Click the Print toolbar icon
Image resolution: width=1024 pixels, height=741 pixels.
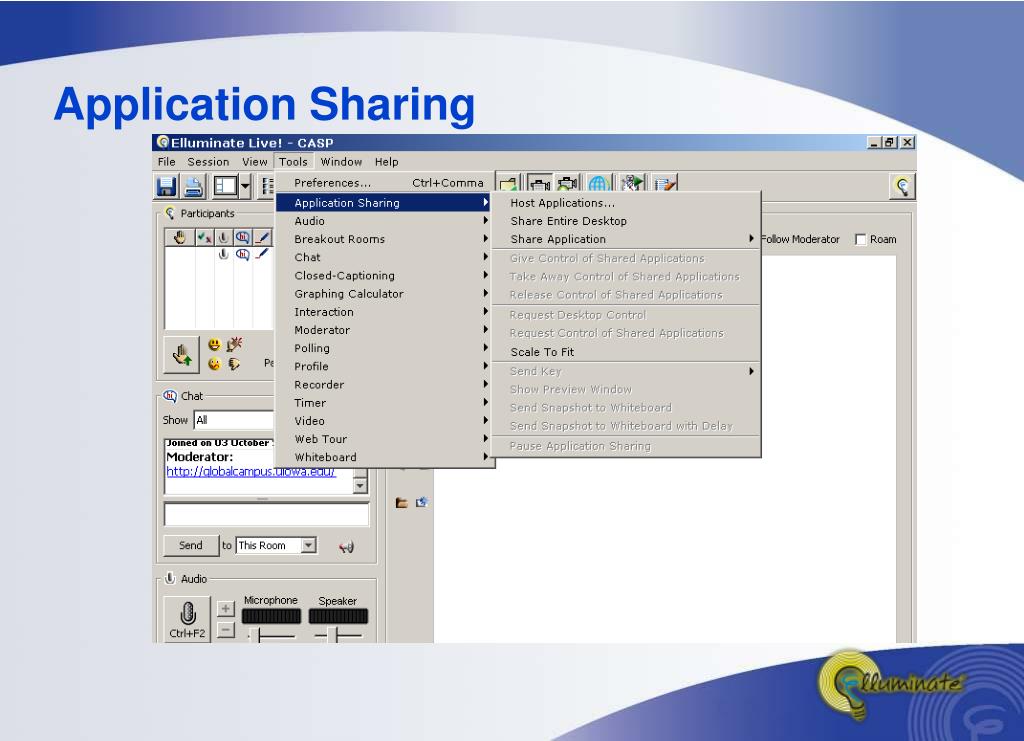pyautogui.click(x=193, y=187)
